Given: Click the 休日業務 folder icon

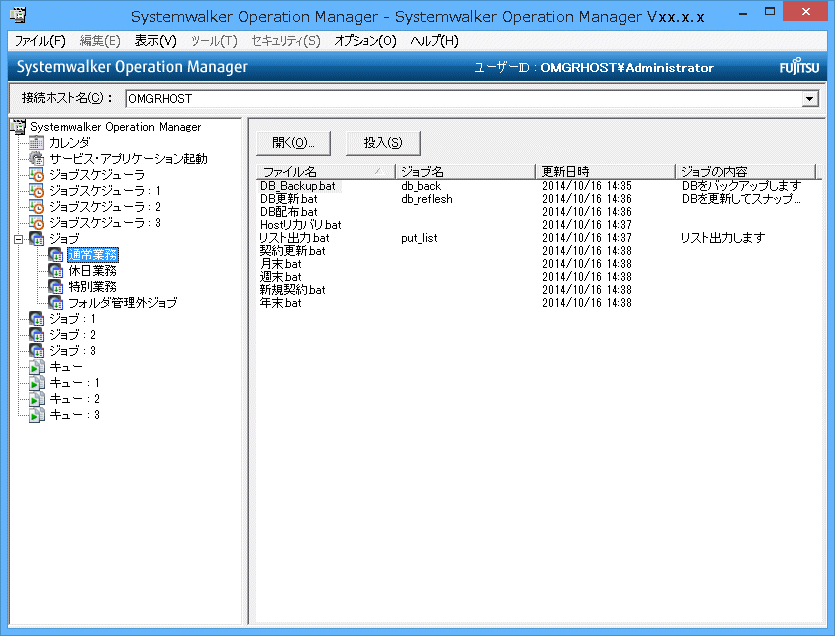Looking at the screenshot, I should click(56, 271).
